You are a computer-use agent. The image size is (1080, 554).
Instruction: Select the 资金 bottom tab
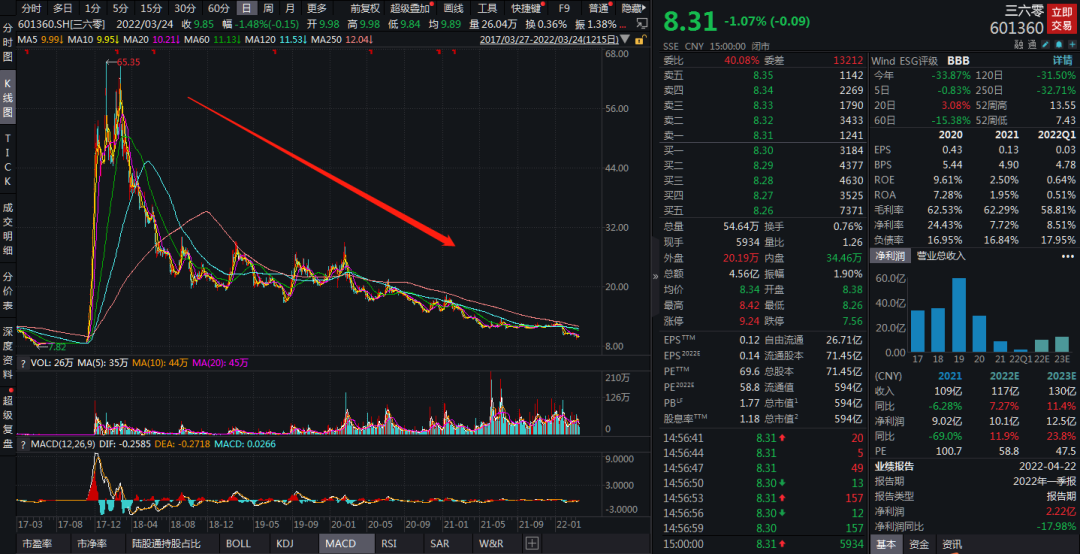[x=919, y=544]
